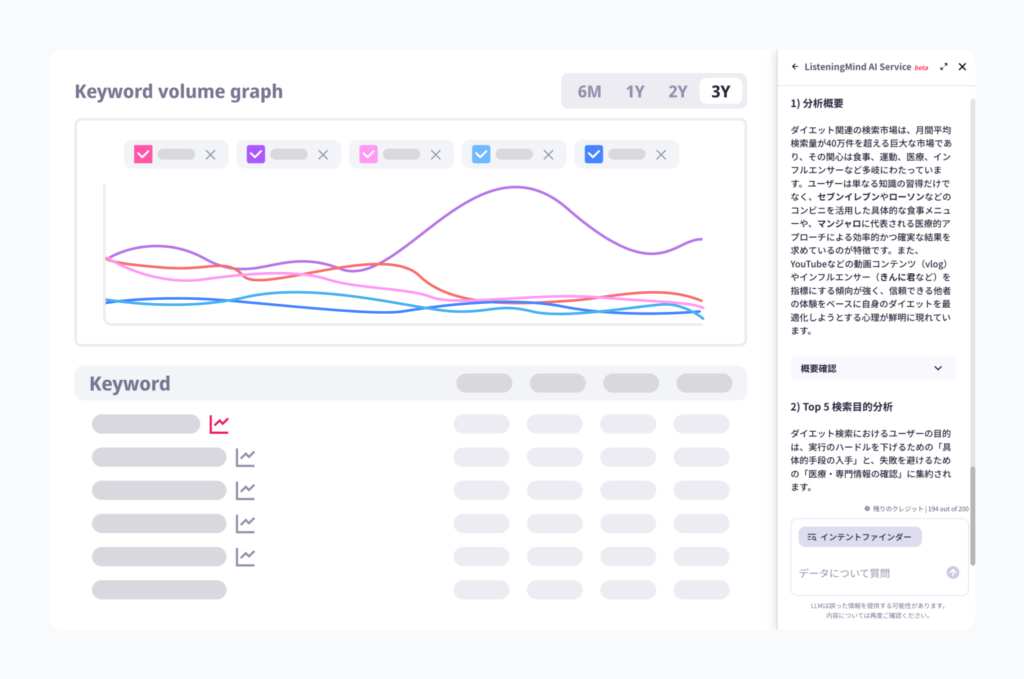Viewport: 1024px width, 679px height.
Task: Open the trend chart for first keyword row
Action: [x=219, y=424]
